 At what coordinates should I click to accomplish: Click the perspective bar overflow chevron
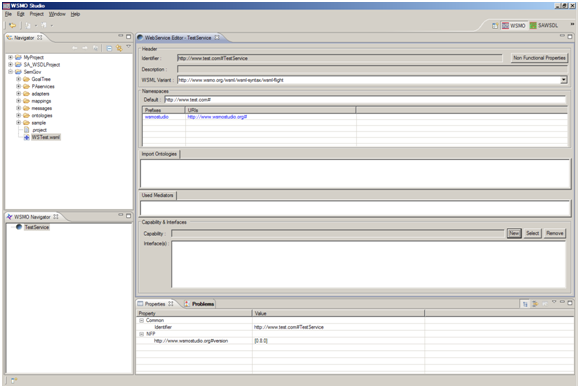(x=572, y=24)
